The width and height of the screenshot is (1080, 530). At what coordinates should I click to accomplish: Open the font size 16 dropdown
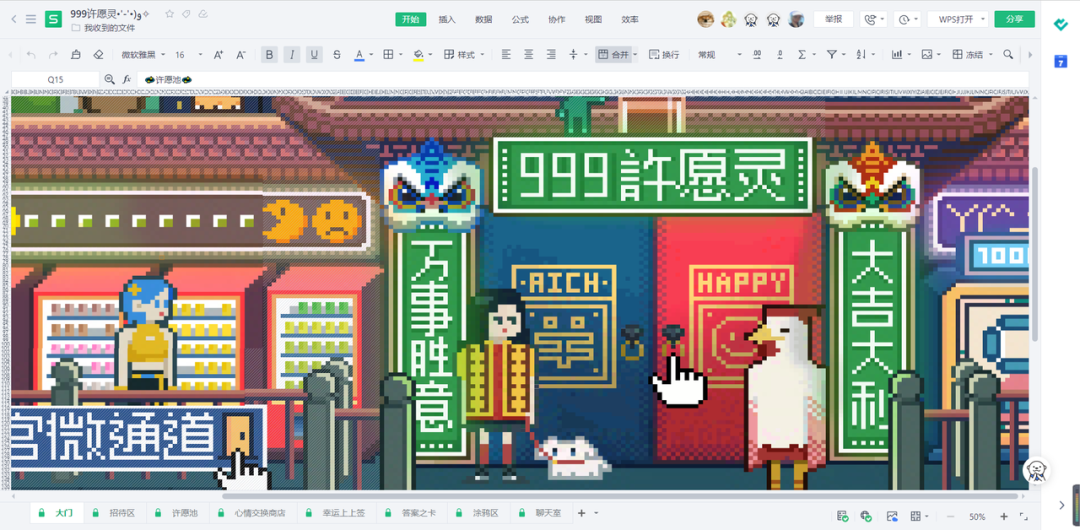[189, 54]
